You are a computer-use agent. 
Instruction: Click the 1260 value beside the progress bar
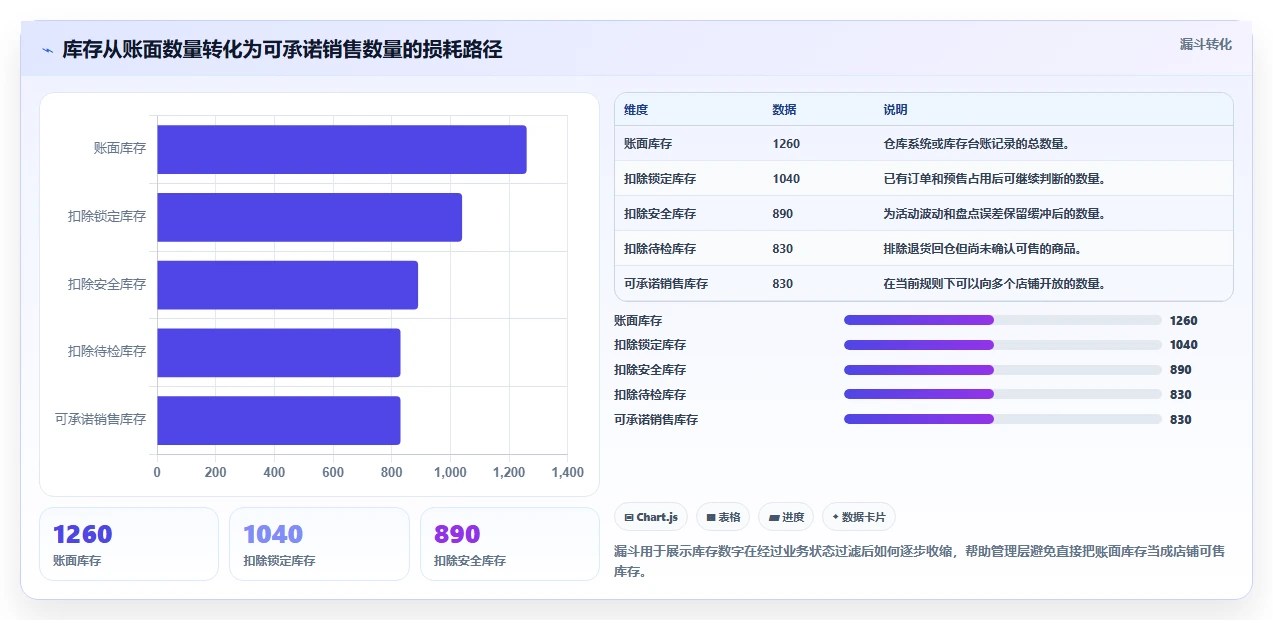click(1183, 321)
